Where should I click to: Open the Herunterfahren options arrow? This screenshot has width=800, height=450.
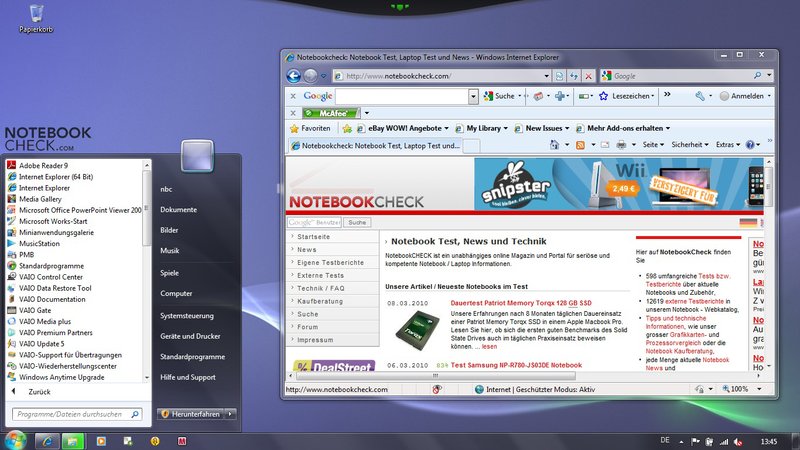[x=231, y=414]
